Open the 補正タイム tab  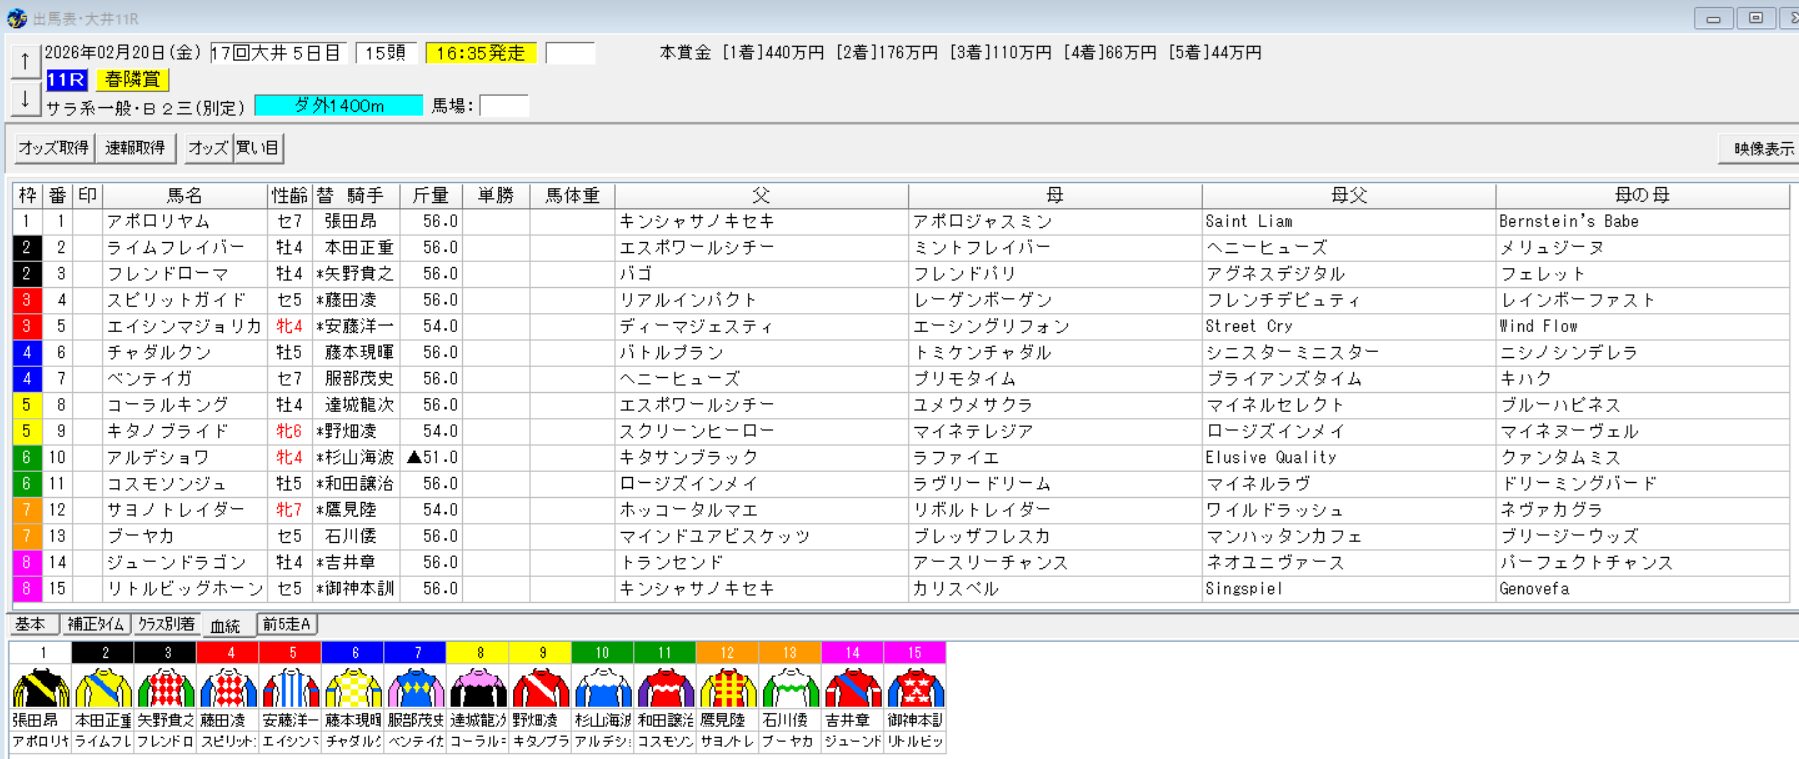[96, 625]
